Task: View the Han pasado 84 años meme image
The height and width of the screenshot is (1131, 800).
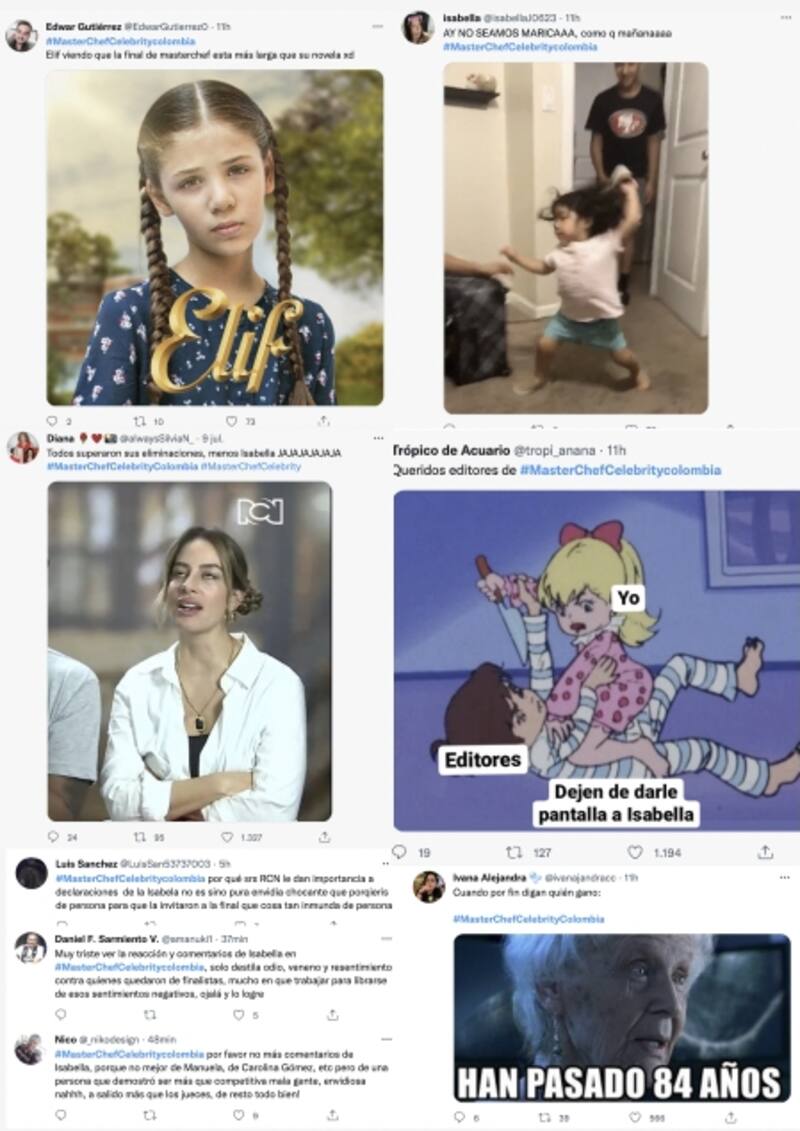Action: pyautogui.click(x=622, y=1018)
